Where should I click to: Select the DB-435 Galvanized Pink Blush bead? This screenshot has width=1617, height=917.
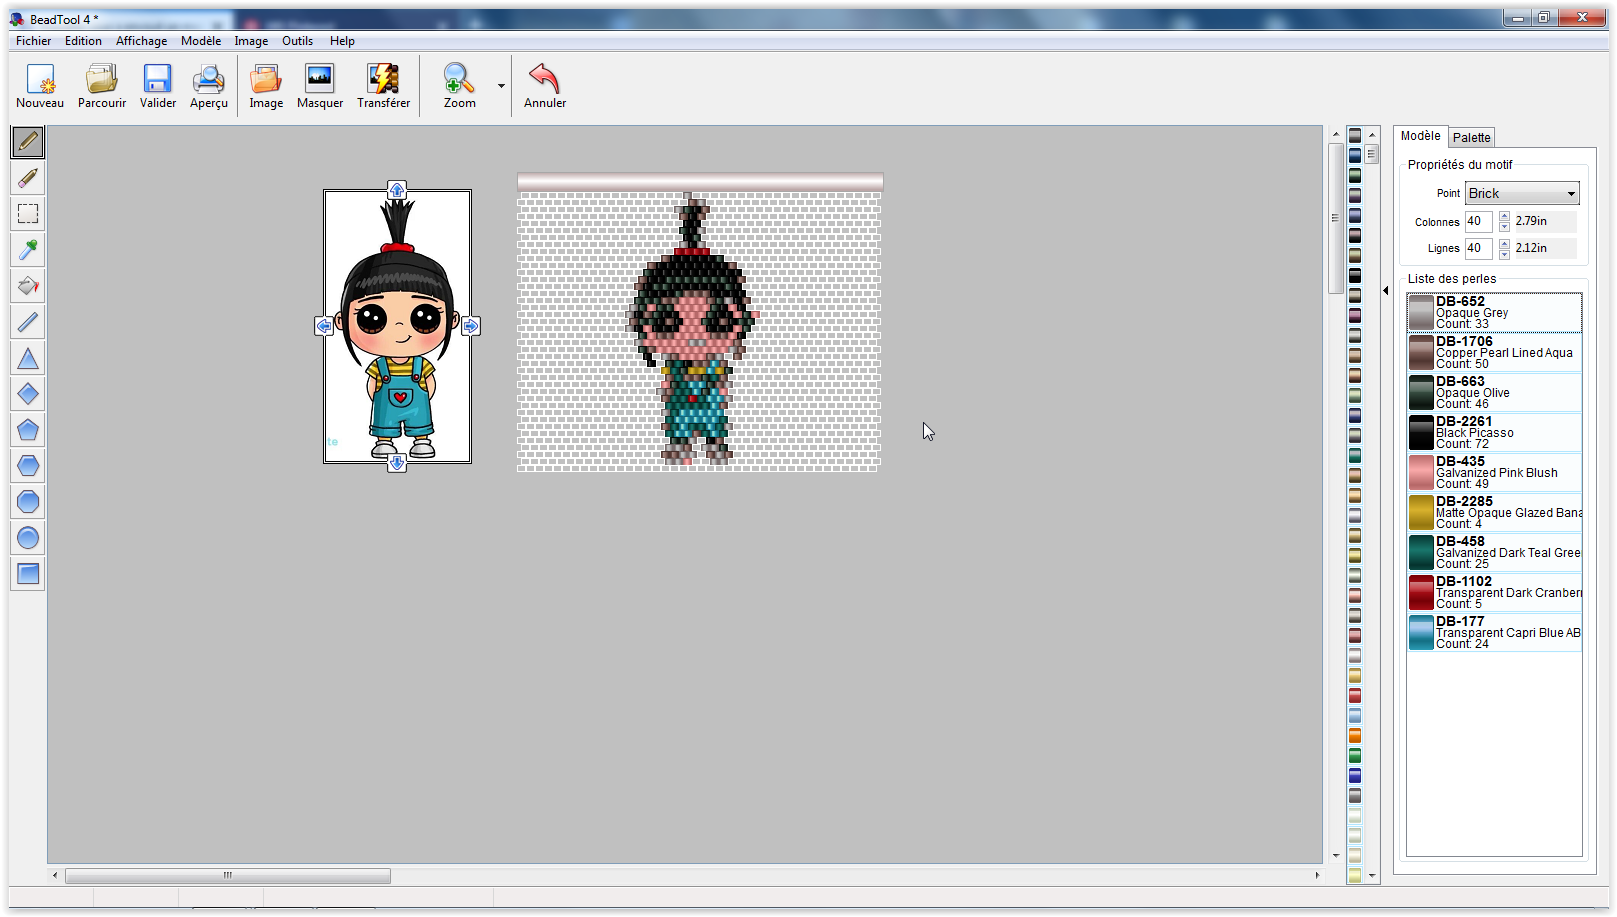(1494, 472)
